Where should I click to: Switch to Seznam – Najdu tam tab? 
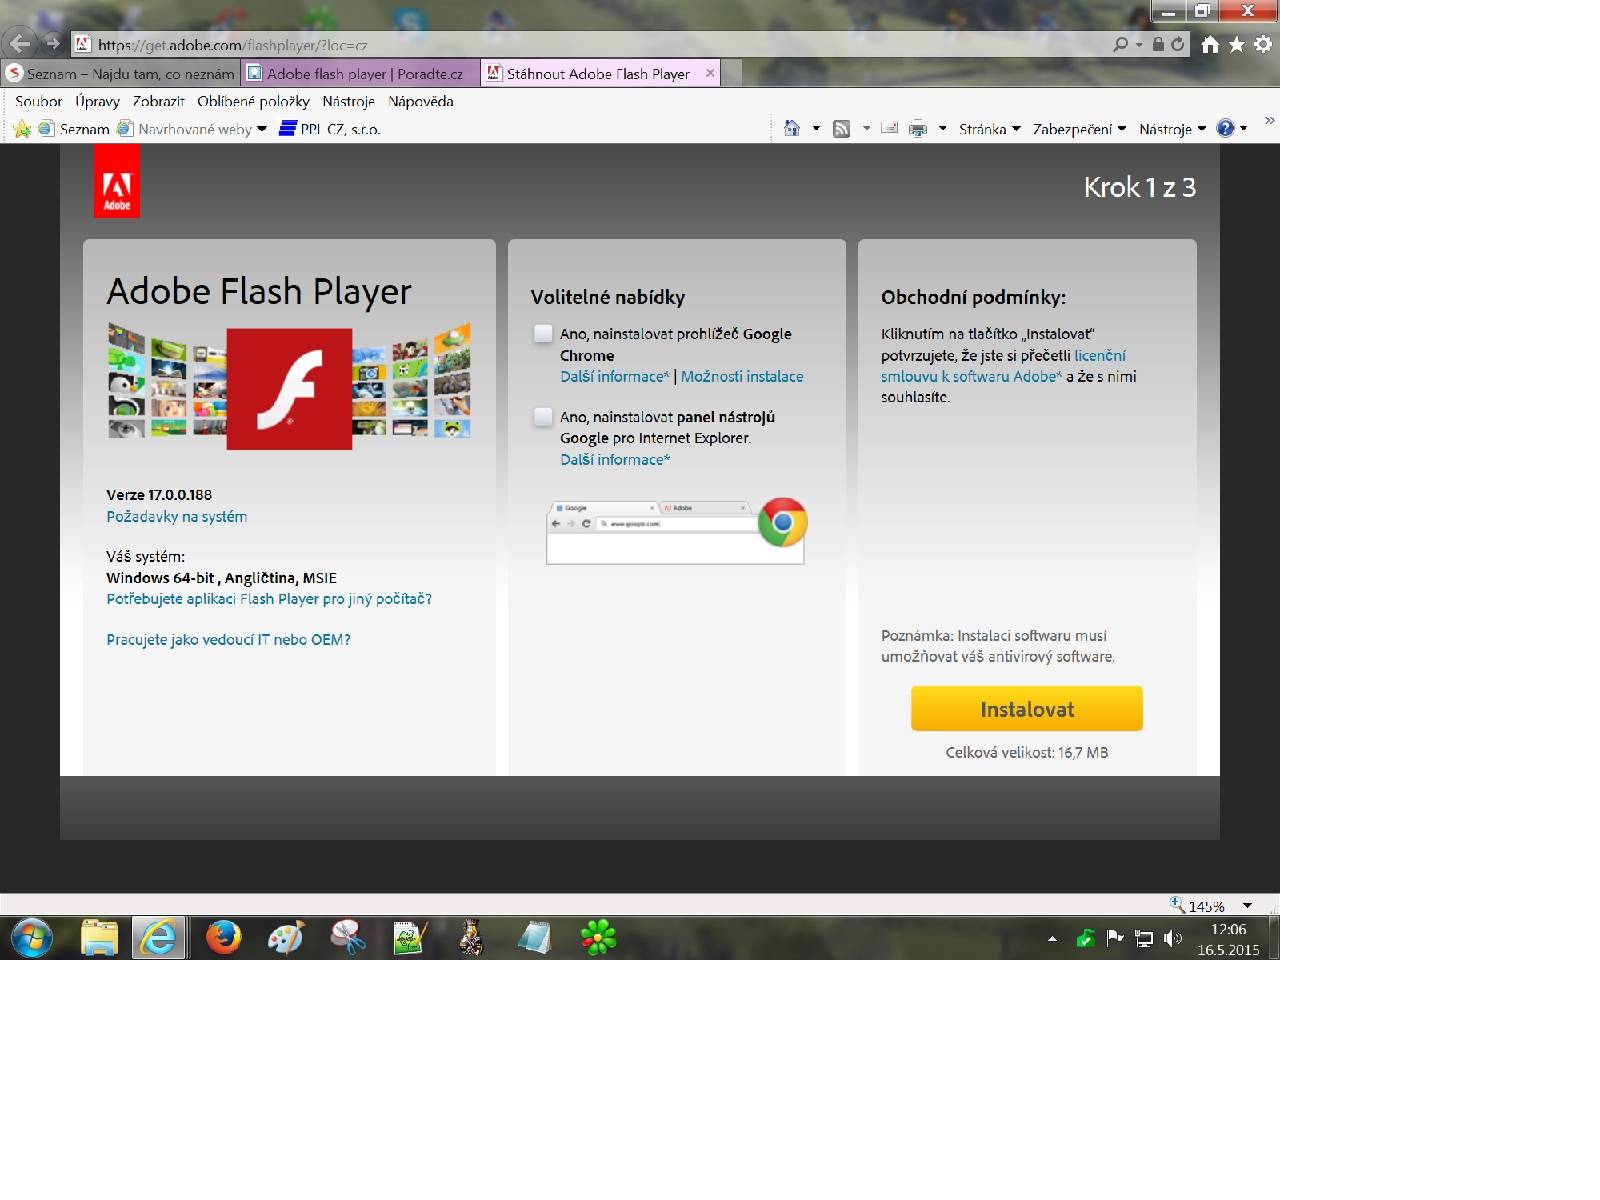pyautogui.click(x=120, y=73)
